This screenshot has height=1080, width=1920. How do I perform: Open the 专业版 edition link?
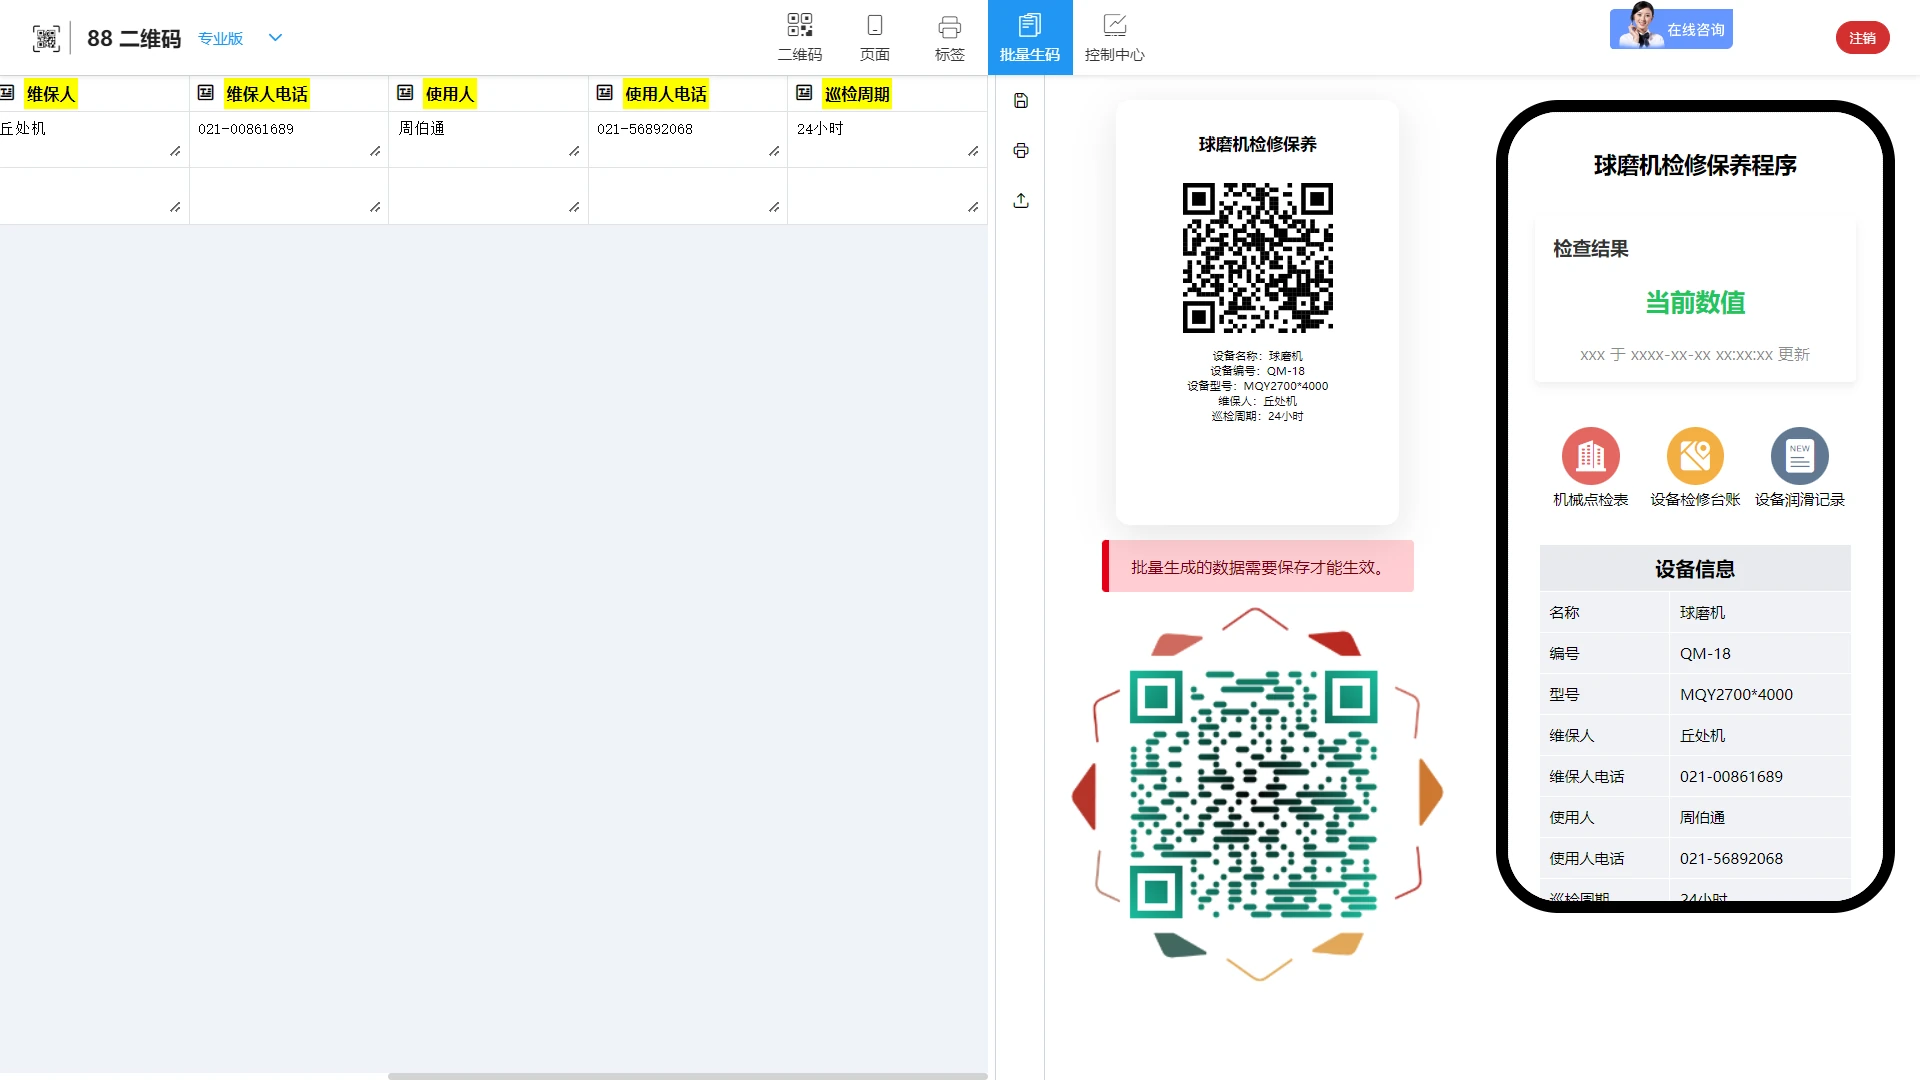click(220, 38)
